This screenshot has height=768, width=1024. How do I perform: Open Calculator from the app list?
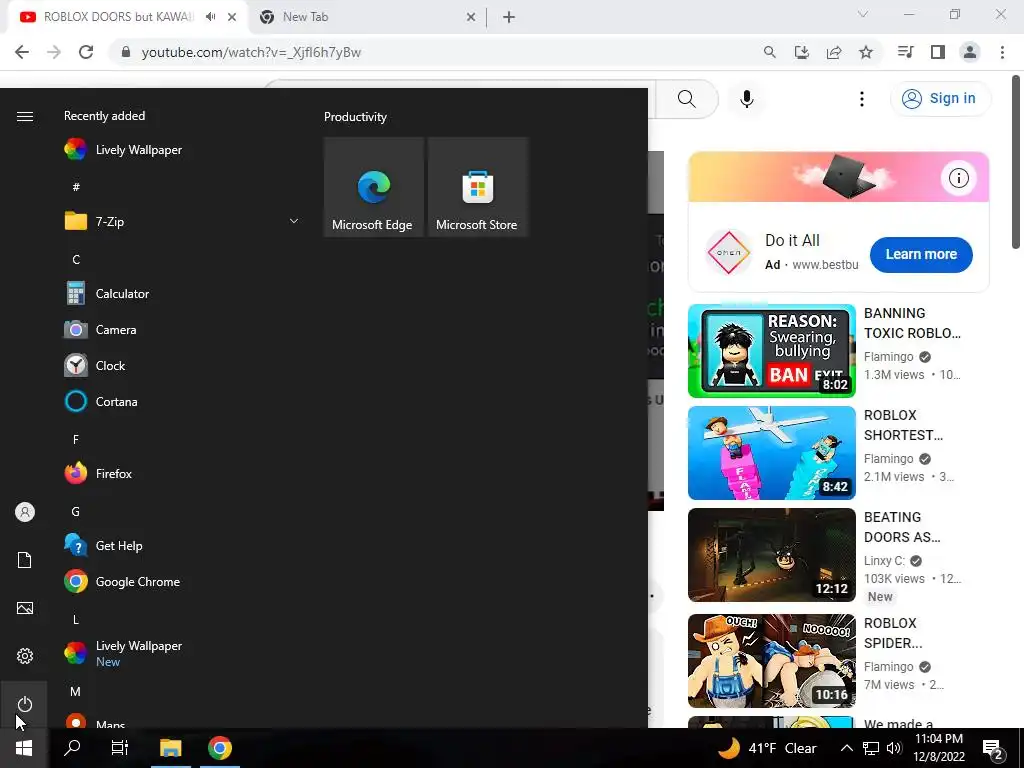(x=183, y=293)
